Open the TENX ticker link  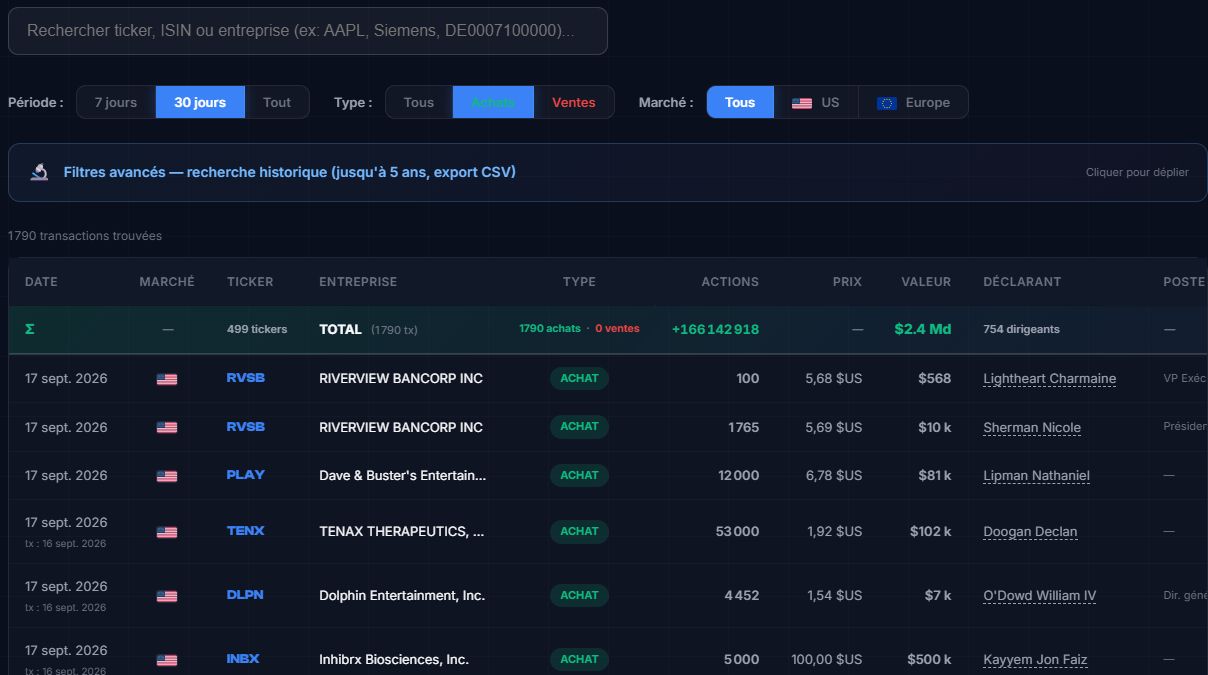coord(246,531)
